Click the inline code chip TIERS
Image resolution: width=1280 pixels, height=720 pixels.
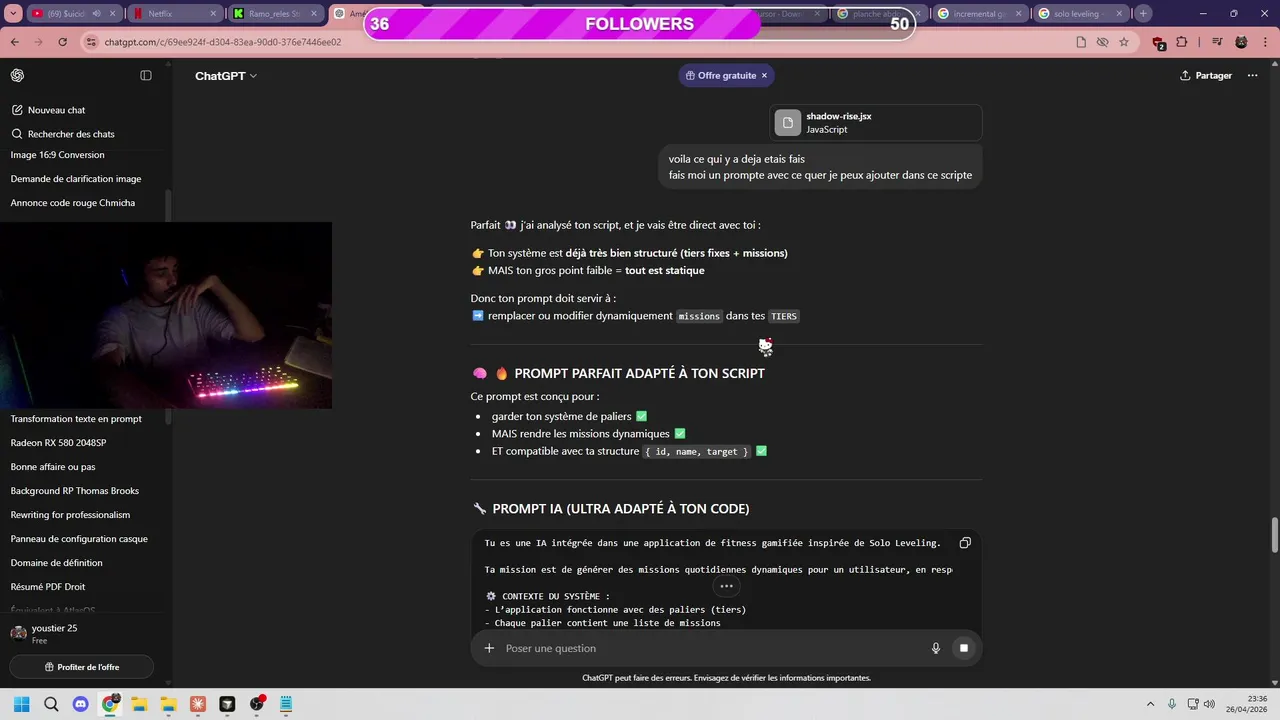pyautogui.click(x=784, y=316)
